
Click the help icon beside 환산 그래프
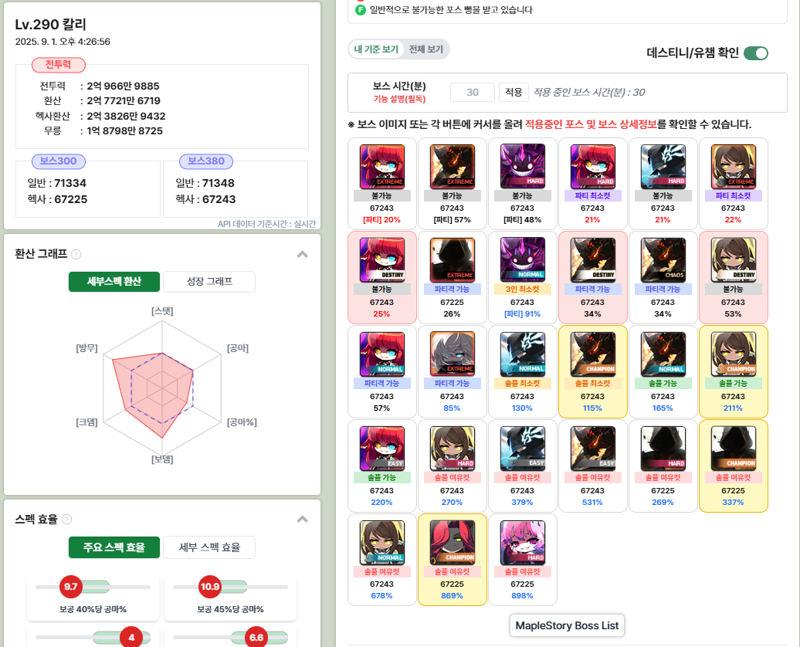[x=76, y=254]
